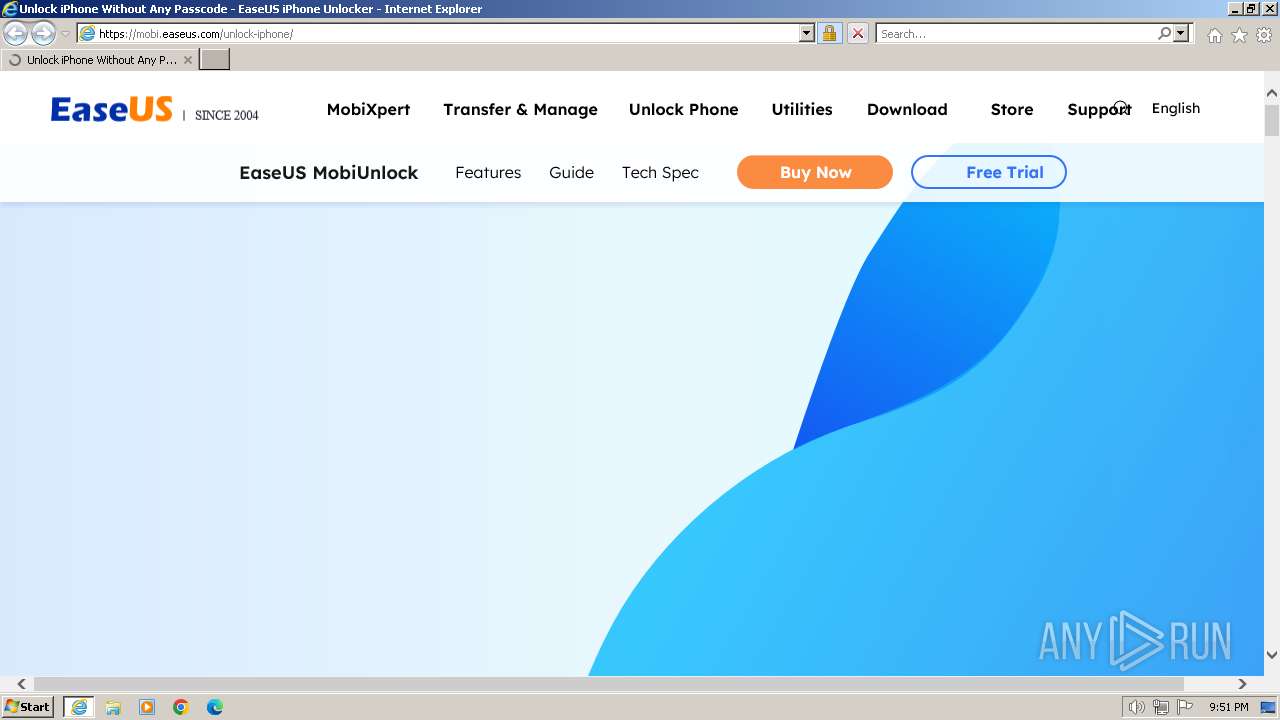Screen dimensions: 1280x720
Task: Click the network tray icon
Action: (x=1161, y=707)
